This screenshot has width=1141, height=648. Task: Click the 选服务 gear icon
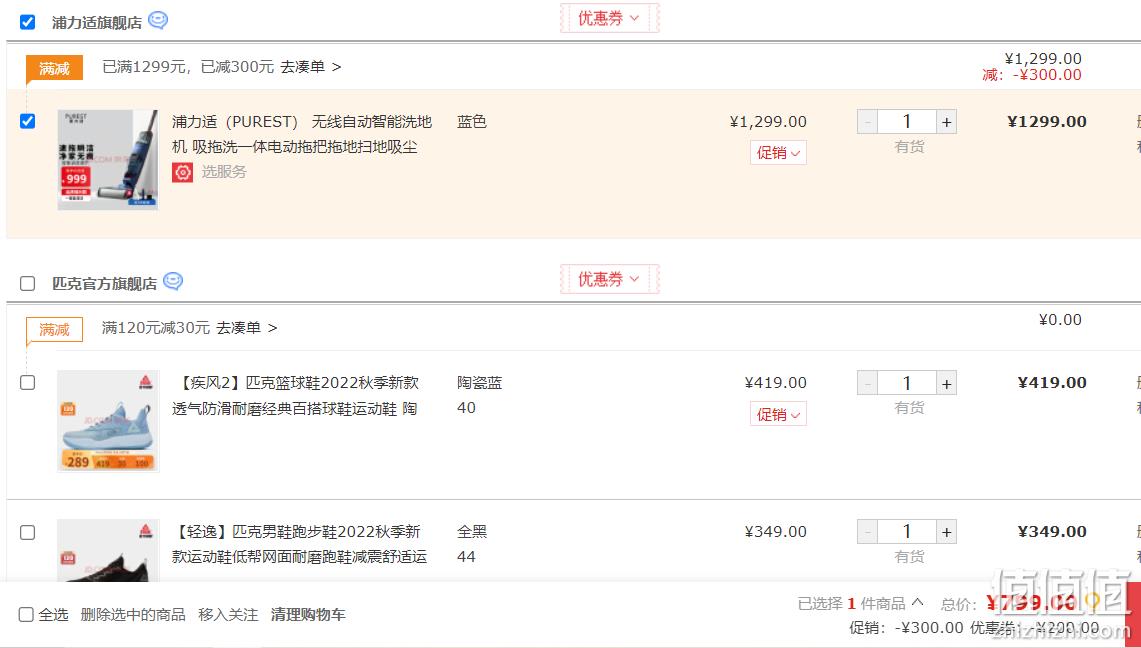click(183, 172)
